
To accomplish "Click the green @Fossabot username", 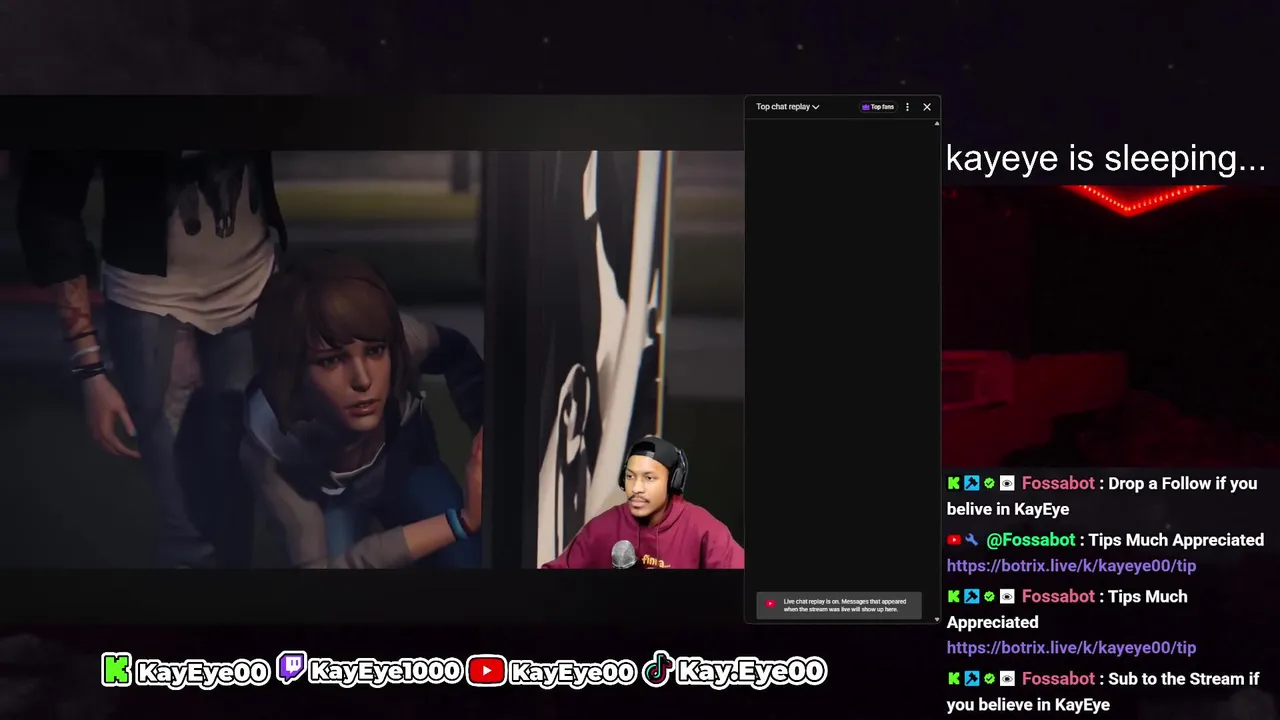I will 1030,540.
